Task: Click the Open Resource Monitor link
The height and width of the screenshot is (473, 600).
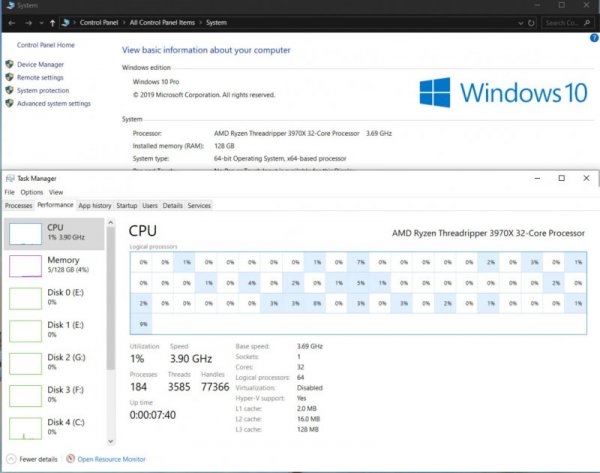Action: click(x=111, y=459)
